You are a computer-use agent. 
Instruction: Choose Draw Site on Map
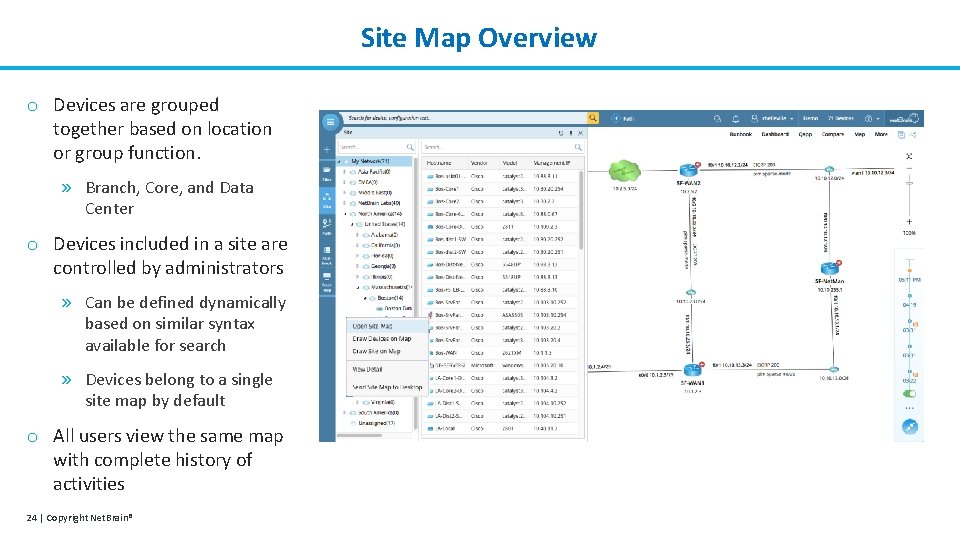[x=388, y=351]
